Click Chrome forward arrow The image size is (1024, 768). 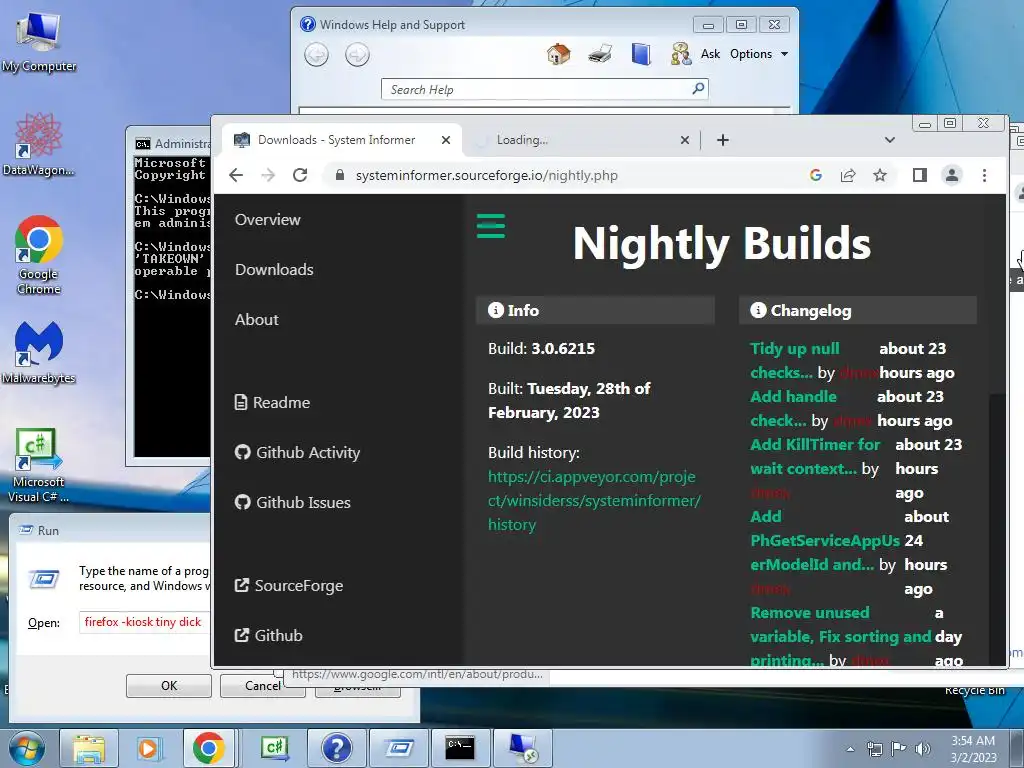(x=268, y=175)
